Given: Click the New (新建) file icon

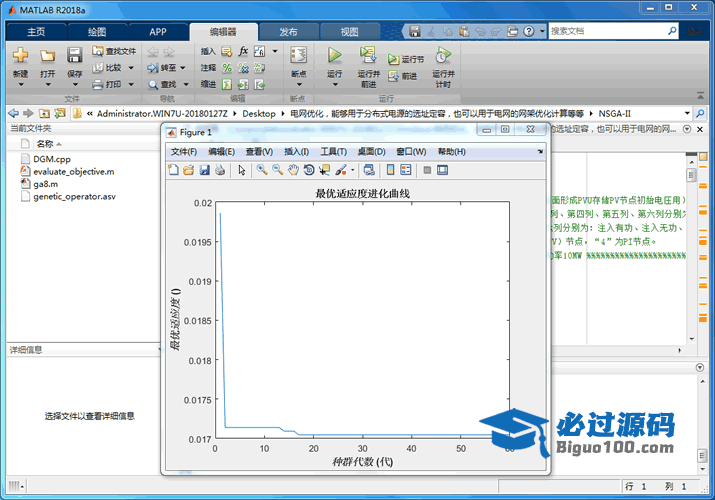Looking at the screenshot, I should coord(20,55).
